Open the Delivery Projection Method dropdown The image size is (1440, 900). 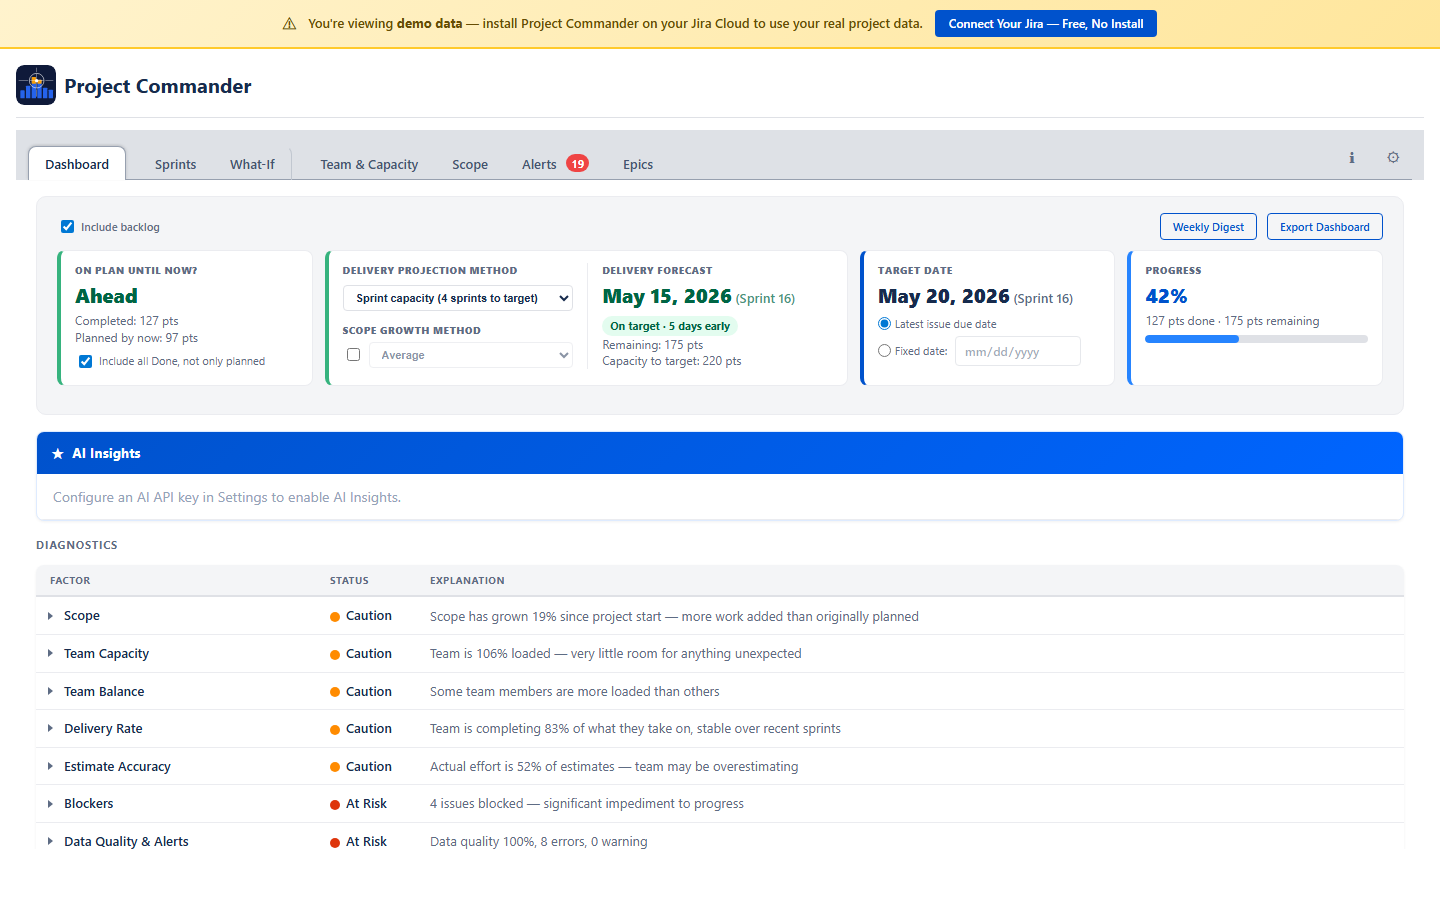click(x=457, y=297)
